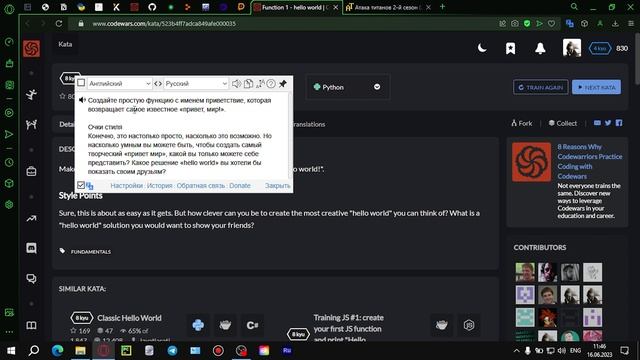Image resolution: width=640 pixels, height=360 pixels.
Task: Click the Codewars logo in sidebar
Action: [x=31, y=49]
